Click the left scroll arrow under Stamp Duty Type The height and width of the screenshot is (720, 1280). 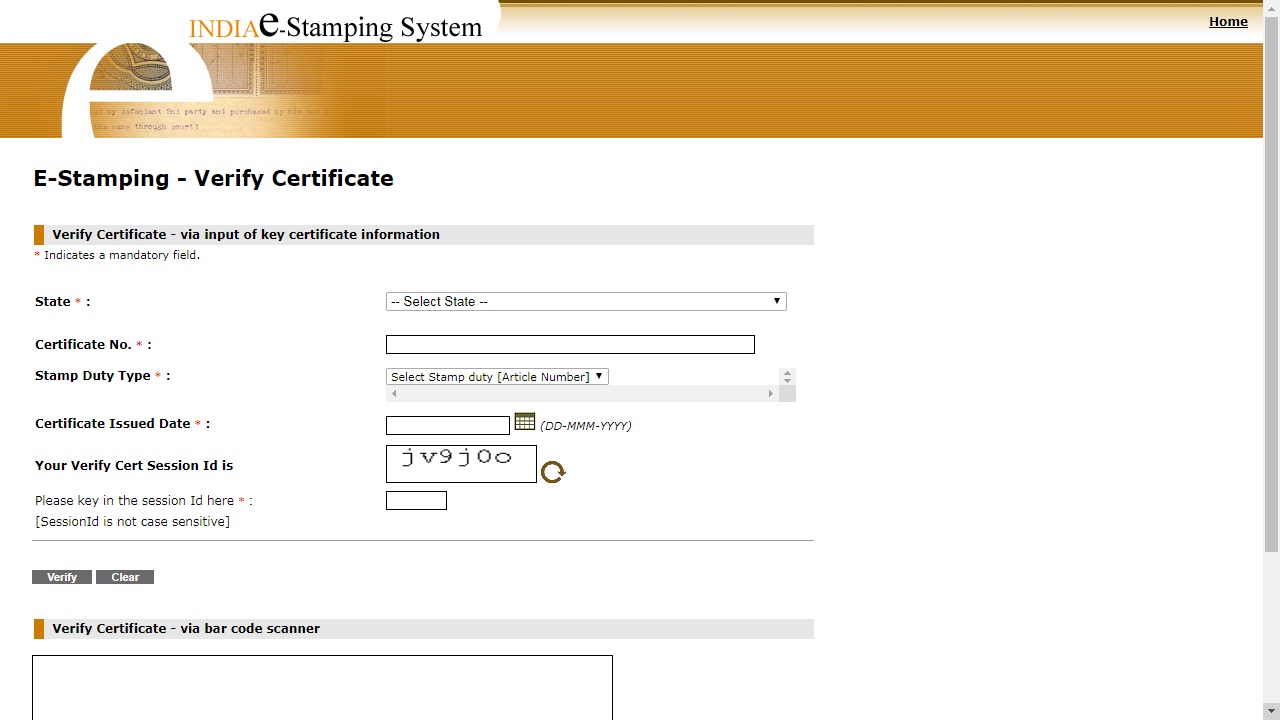[393, 393]
